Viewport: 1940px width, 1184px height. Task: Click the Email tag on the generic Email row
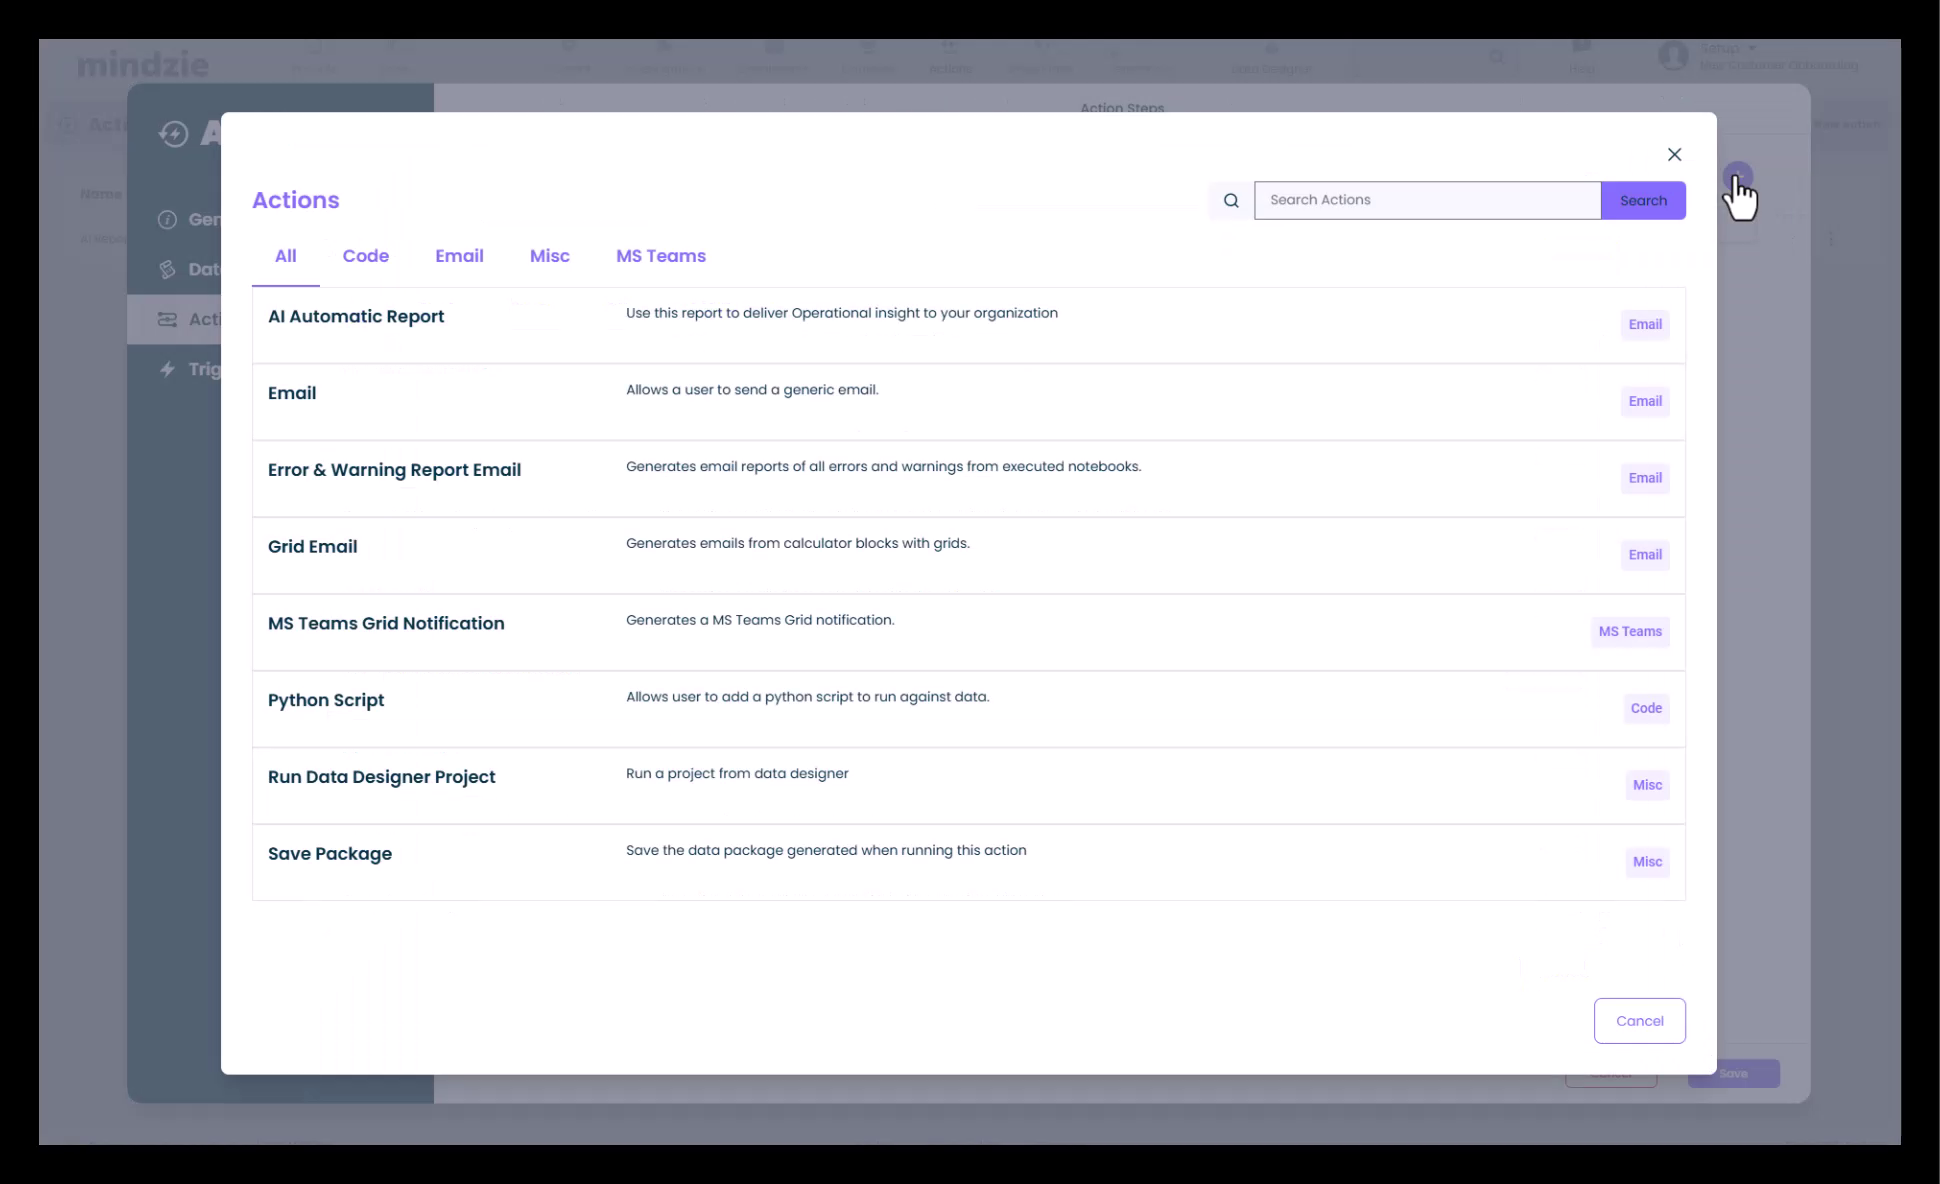(x=1645, y=402)
